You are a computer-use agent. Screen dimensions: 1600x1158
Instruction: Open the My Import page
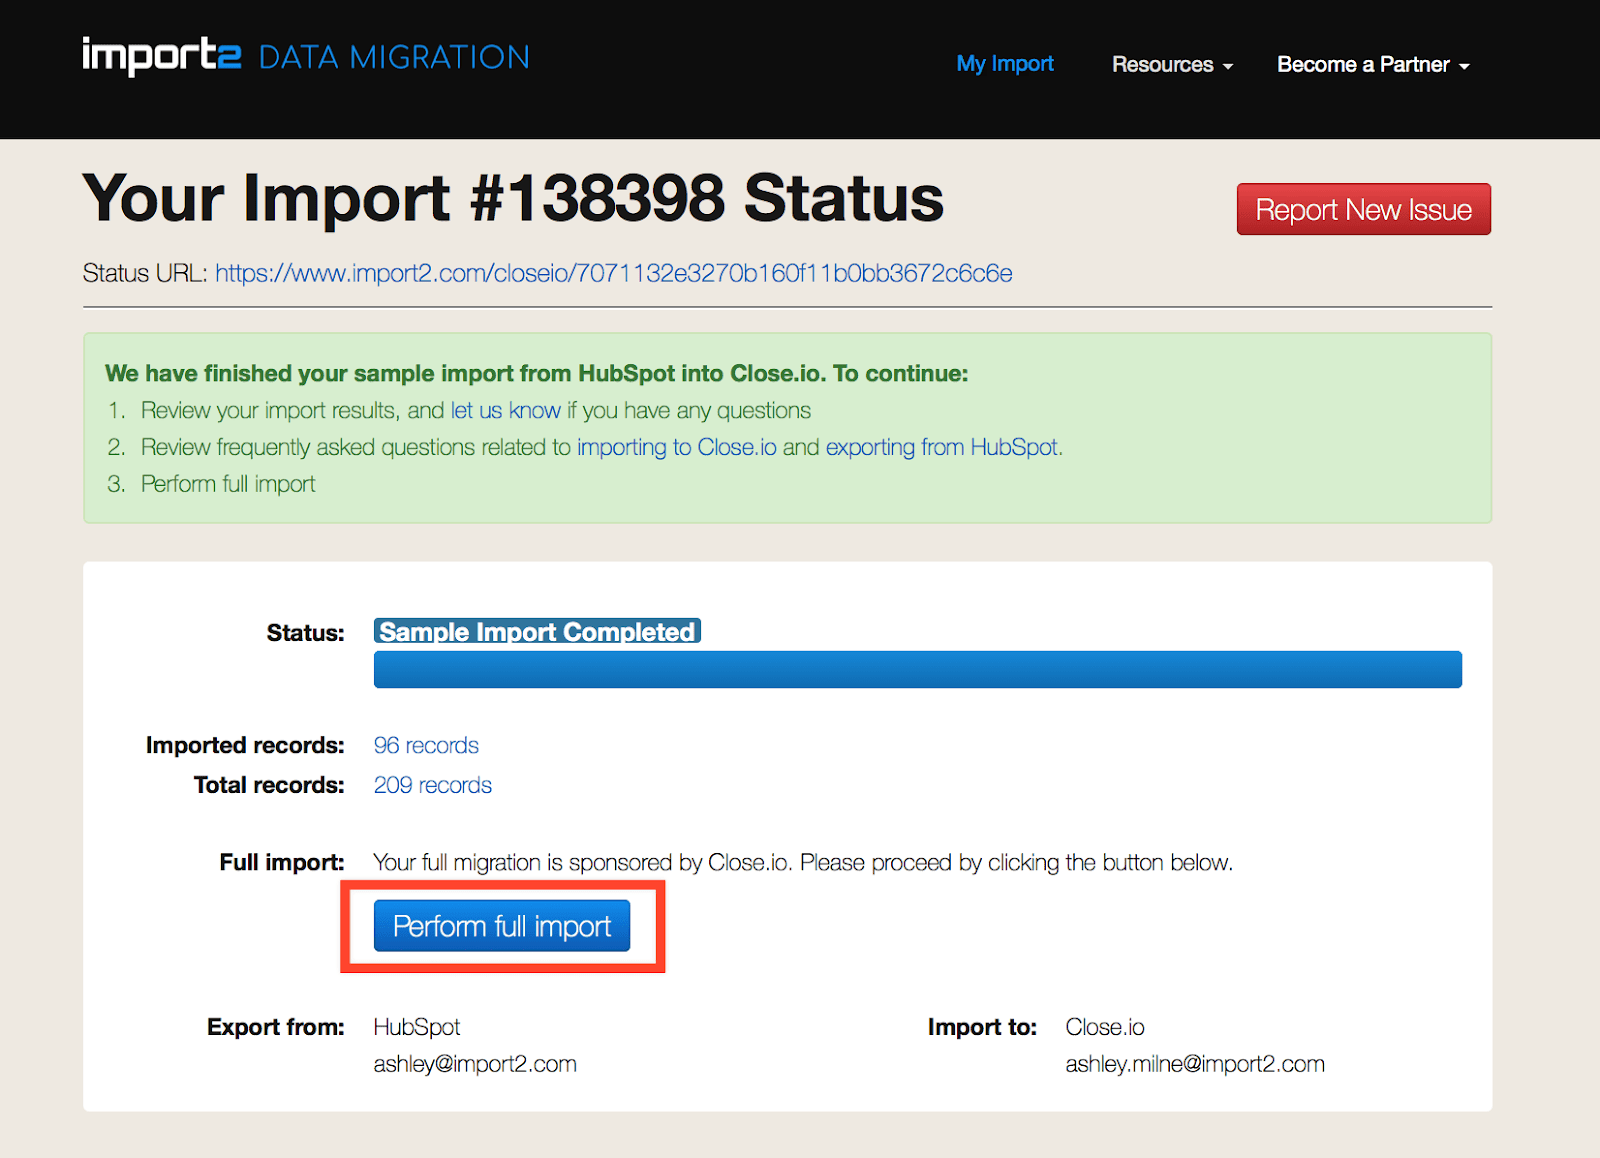tap(1005, 64)
